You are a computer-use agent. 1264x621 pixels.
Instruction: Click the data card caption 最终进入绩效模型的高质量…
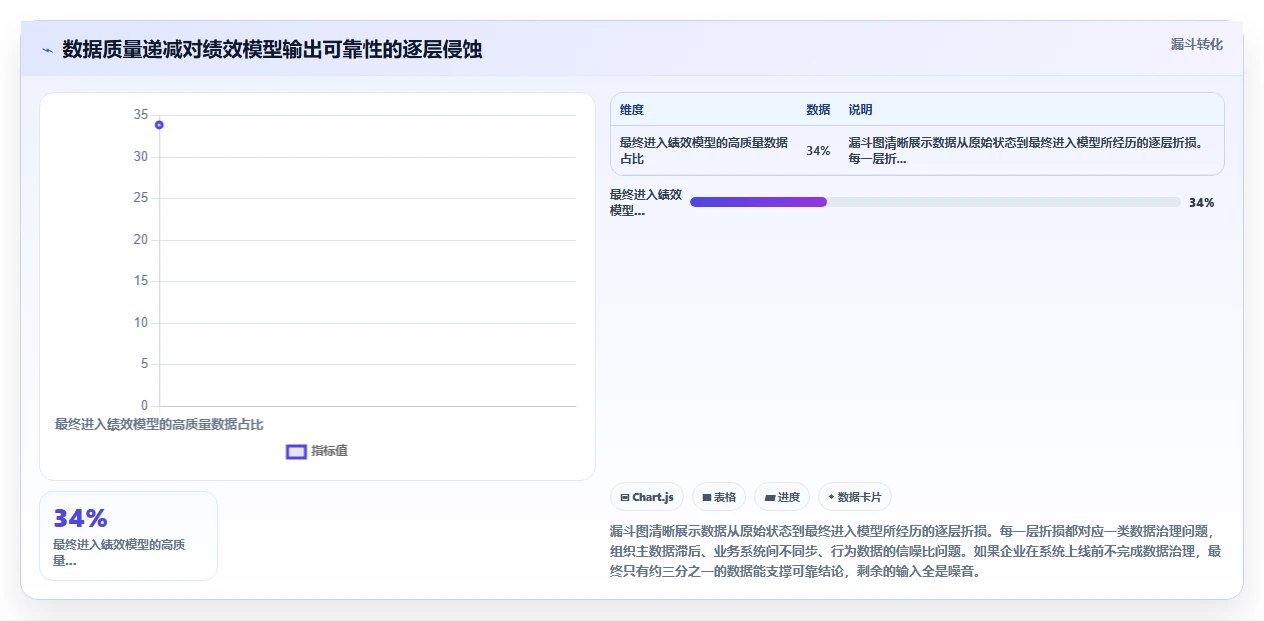click(119, 552)
